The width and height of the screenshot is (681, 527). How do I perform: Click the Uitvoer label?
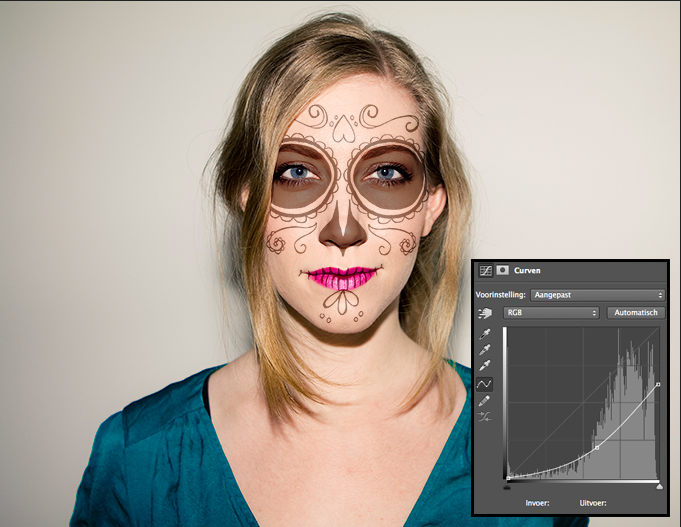click(x=593, y=503)
